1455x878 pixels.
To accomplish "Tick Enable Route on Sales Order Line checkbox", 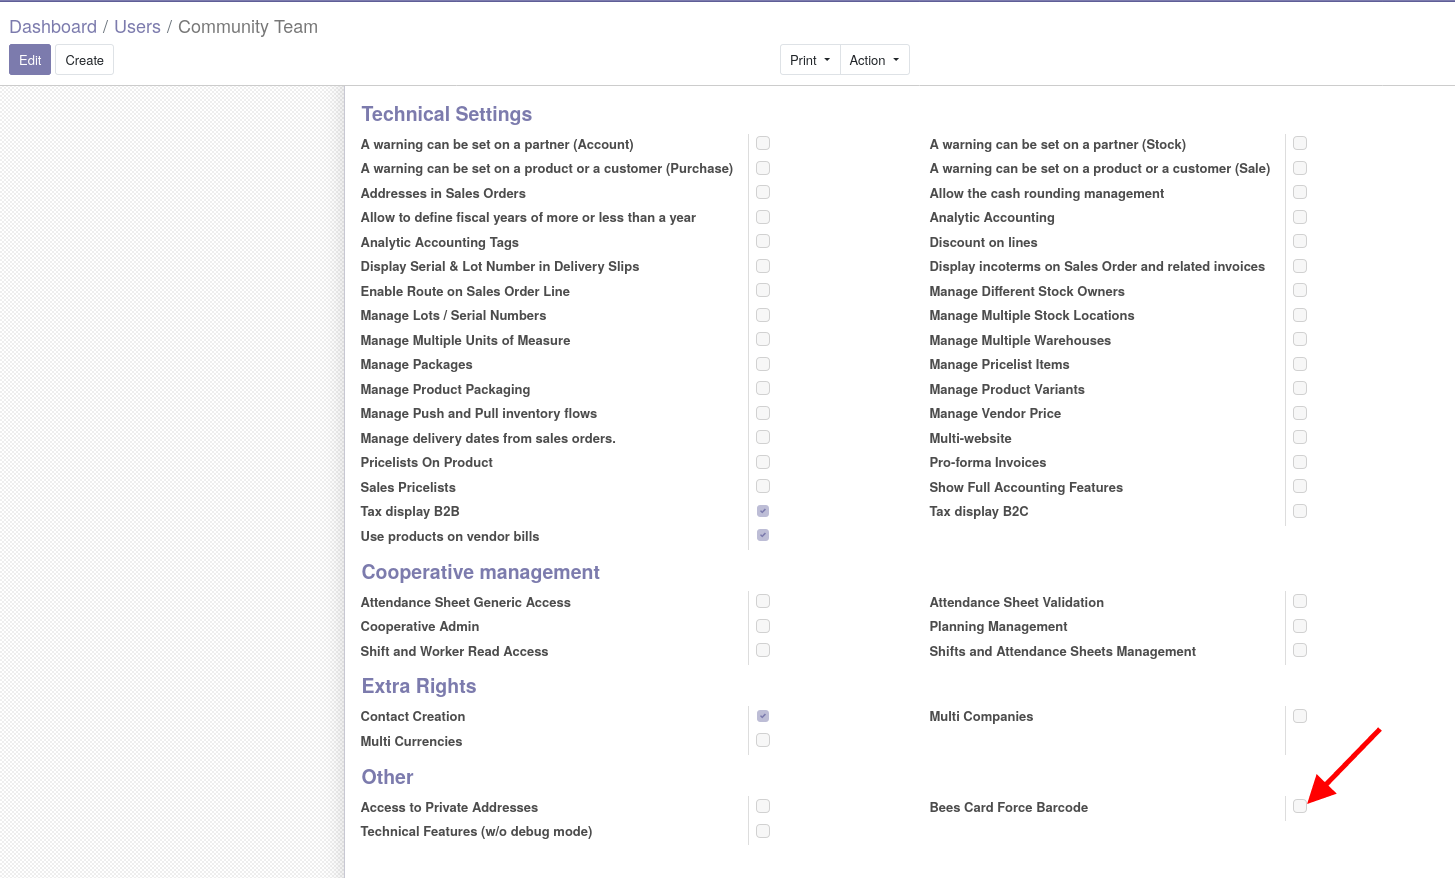I will pos(763,290).
